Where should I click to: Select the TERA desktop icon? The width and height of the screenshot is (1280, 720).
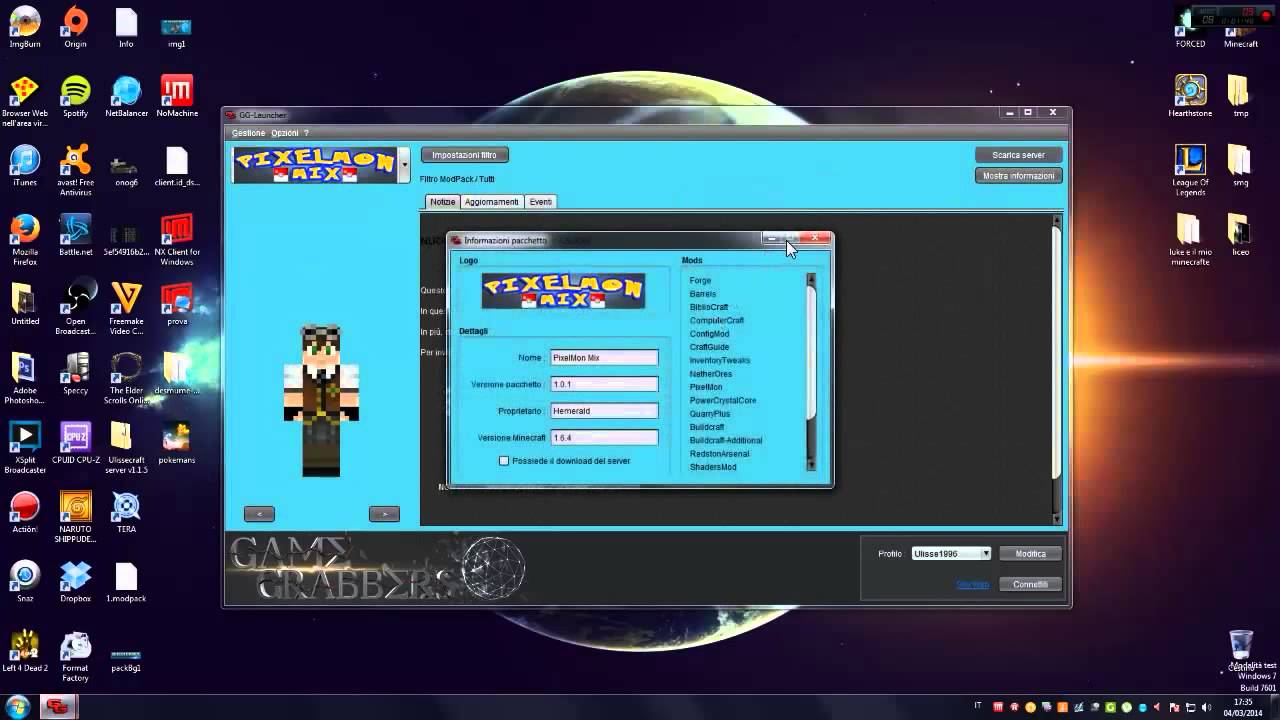[x=126, y=511]
